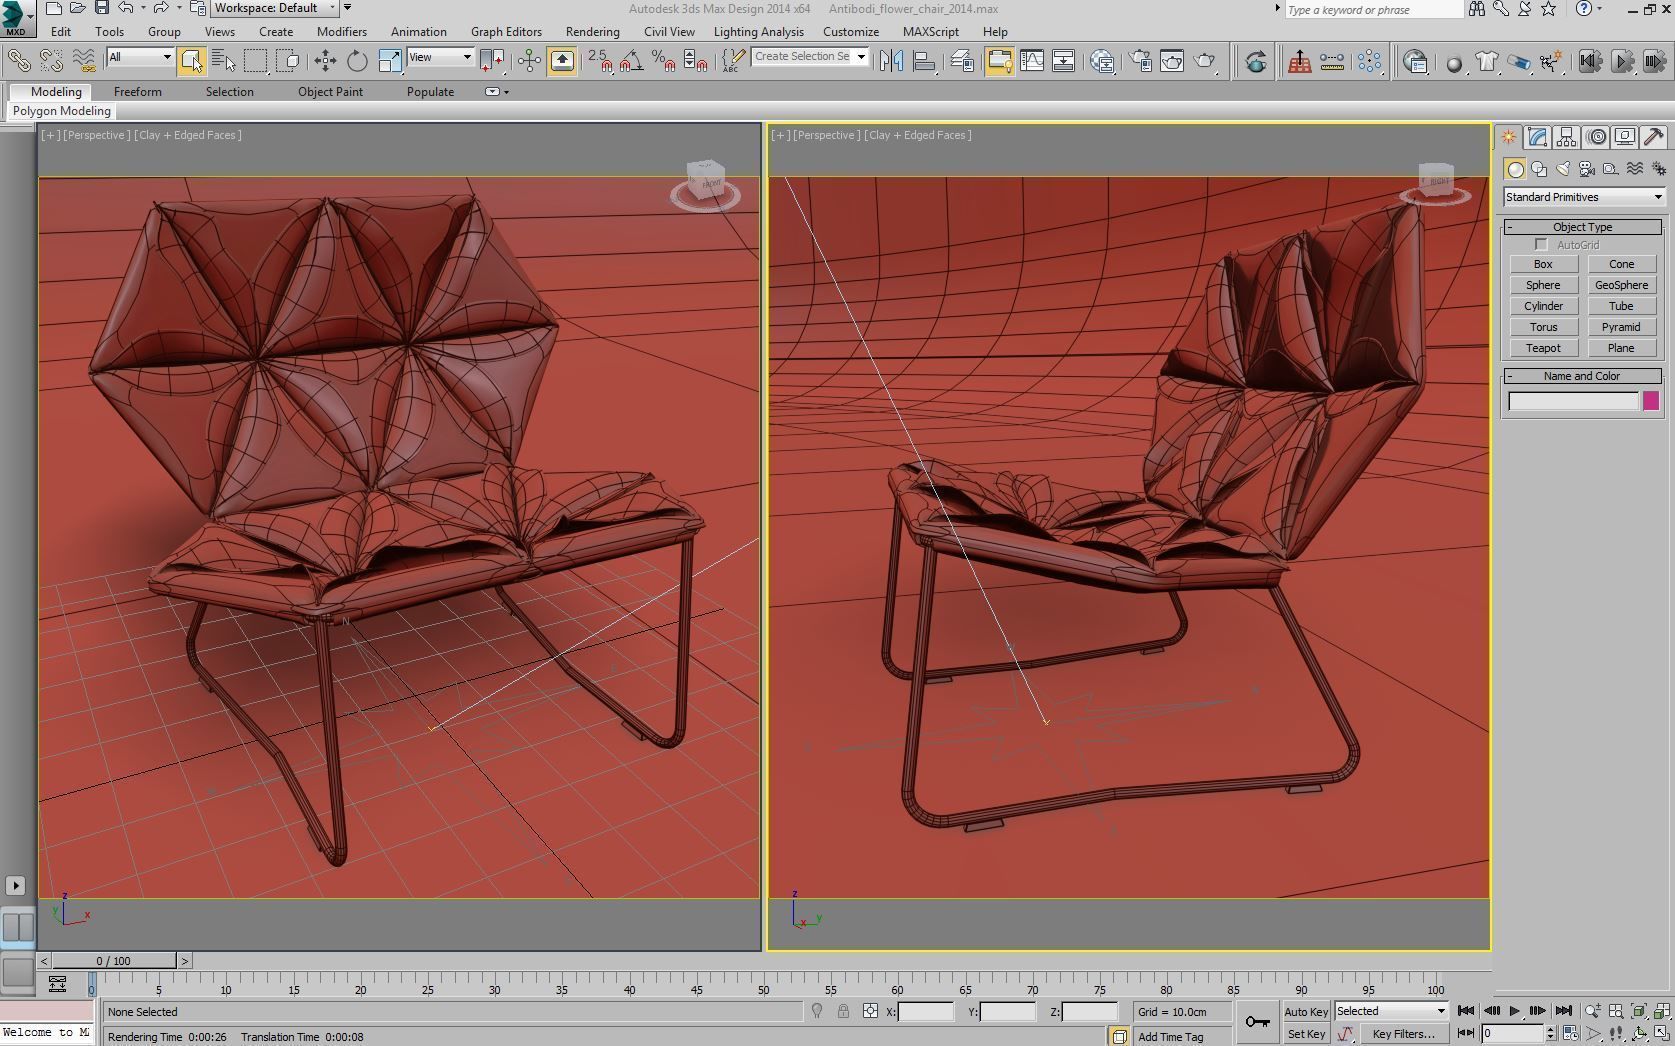
Task: Activate the Select and Move tool
Action: pyautogui.click(x=325, y=61)
